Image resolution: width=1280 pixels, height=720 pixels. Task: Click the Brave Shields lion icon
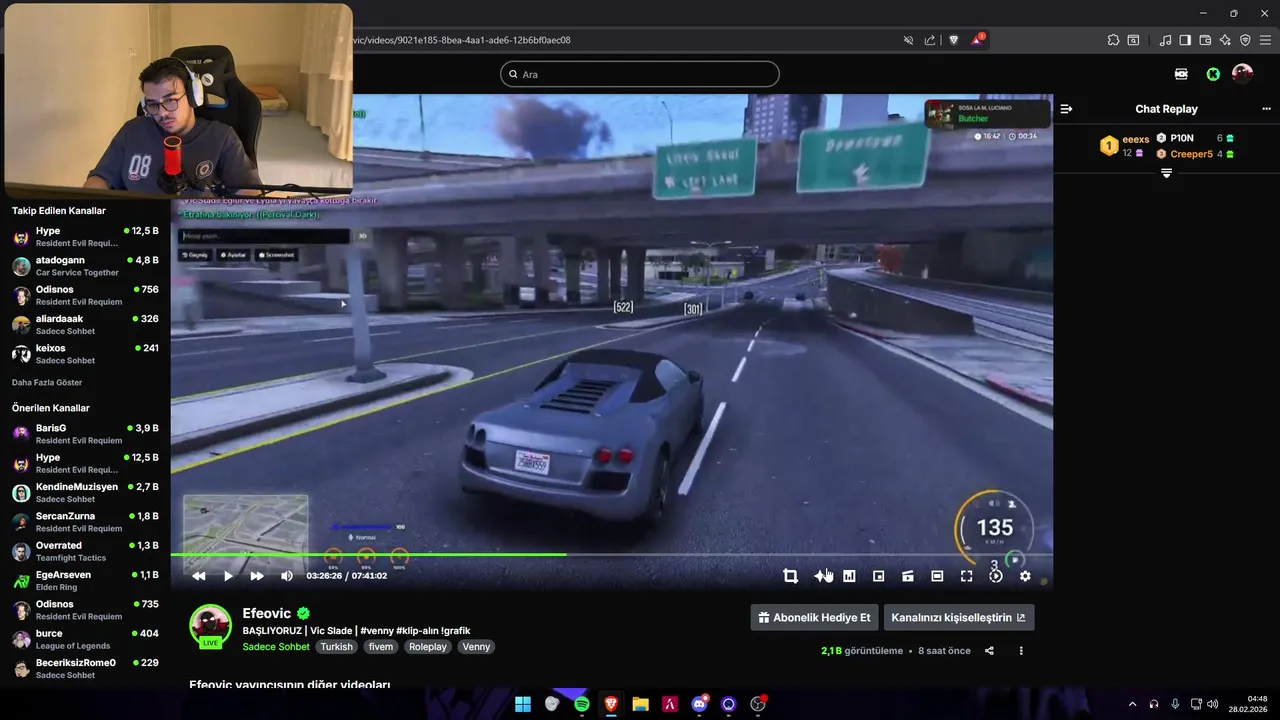(954, 40)
